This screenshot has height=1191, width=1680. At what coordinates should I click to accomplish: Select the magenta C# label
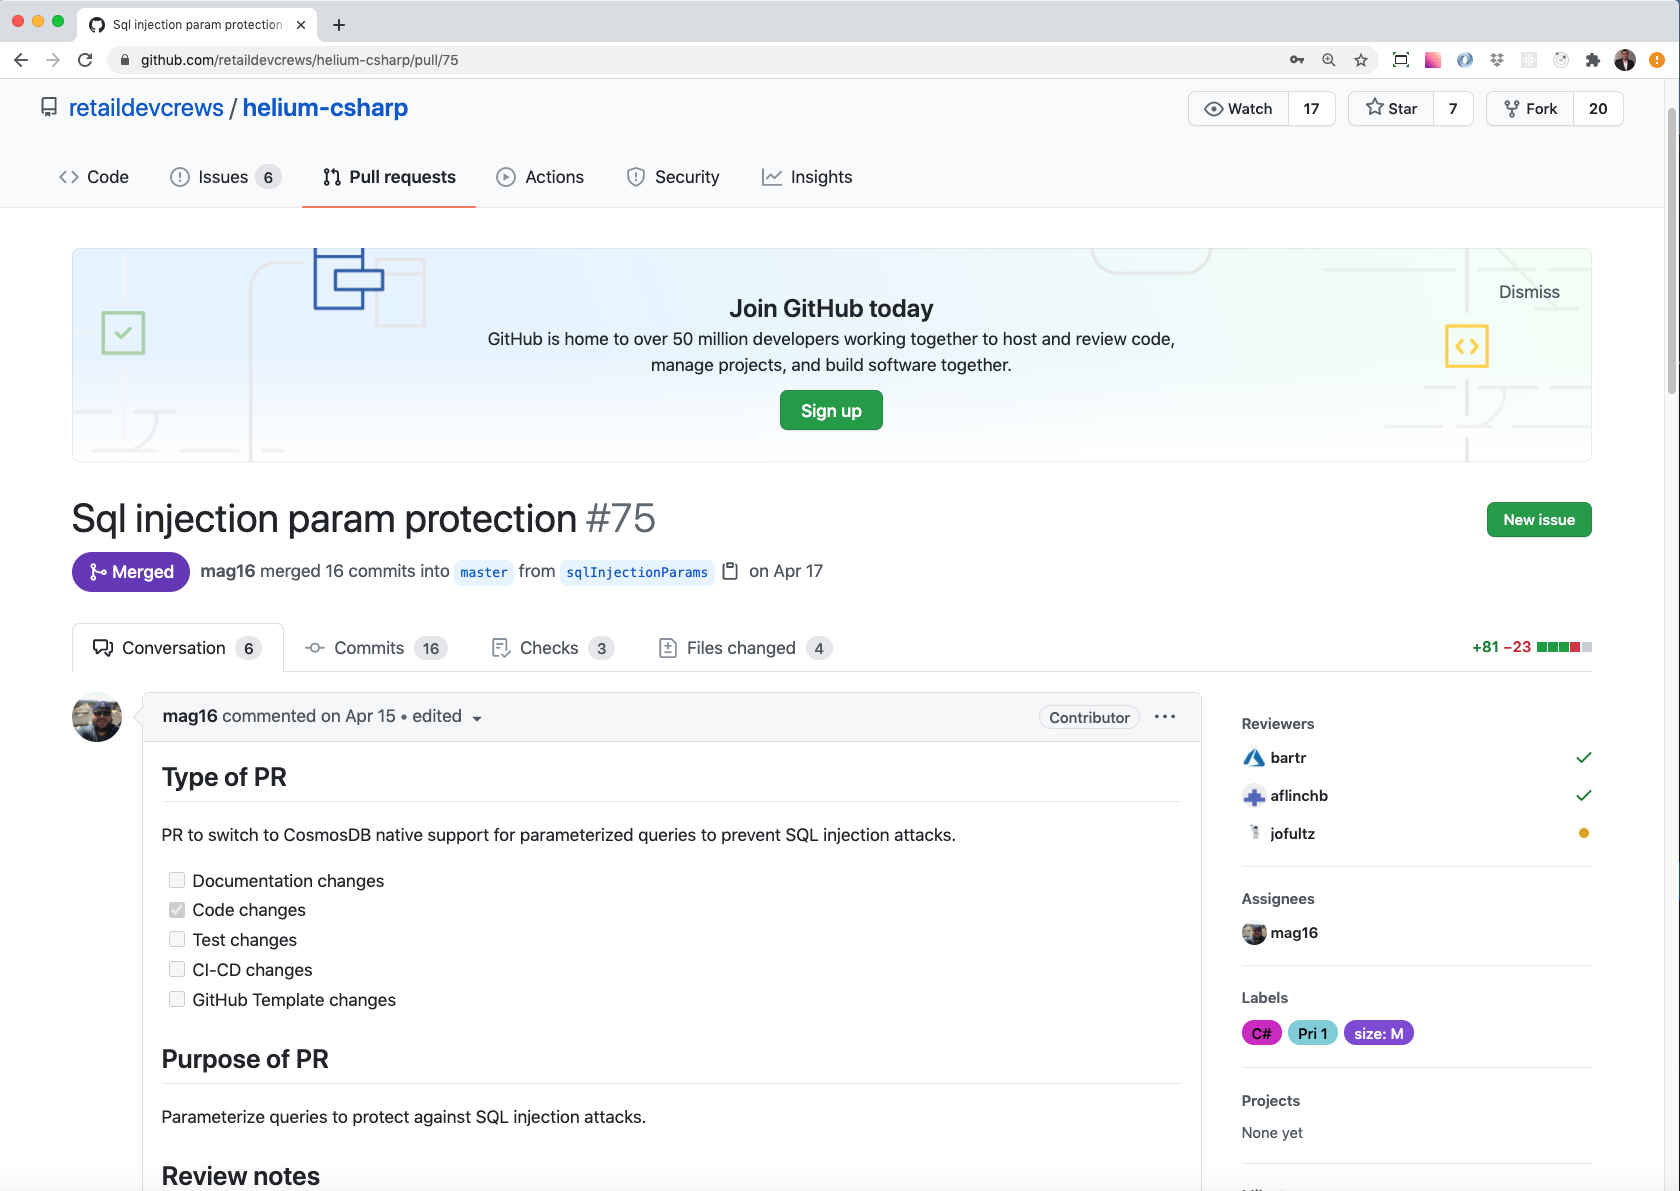click(x=1261, y=1033)
